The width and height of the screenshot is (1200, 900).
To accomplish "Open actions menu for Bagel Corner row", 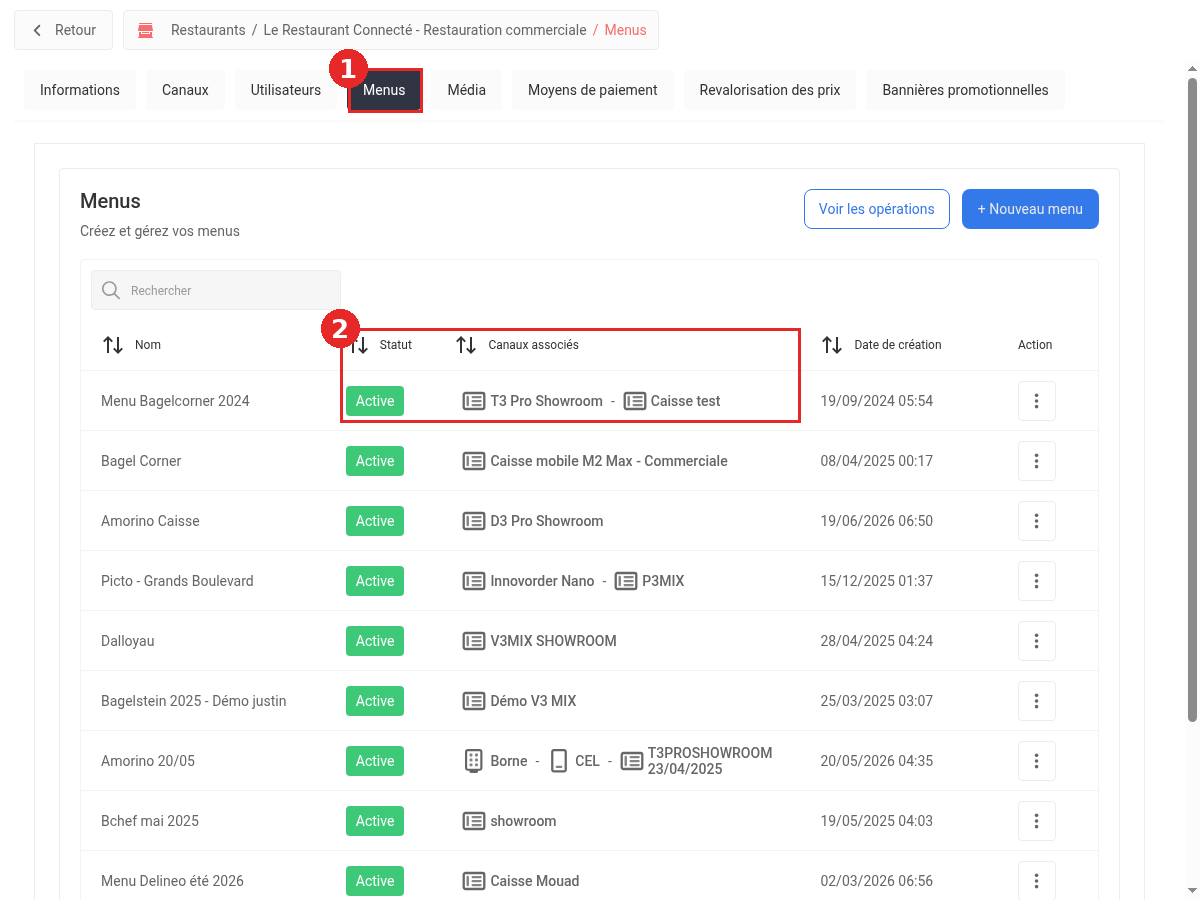I will 1037,461.
